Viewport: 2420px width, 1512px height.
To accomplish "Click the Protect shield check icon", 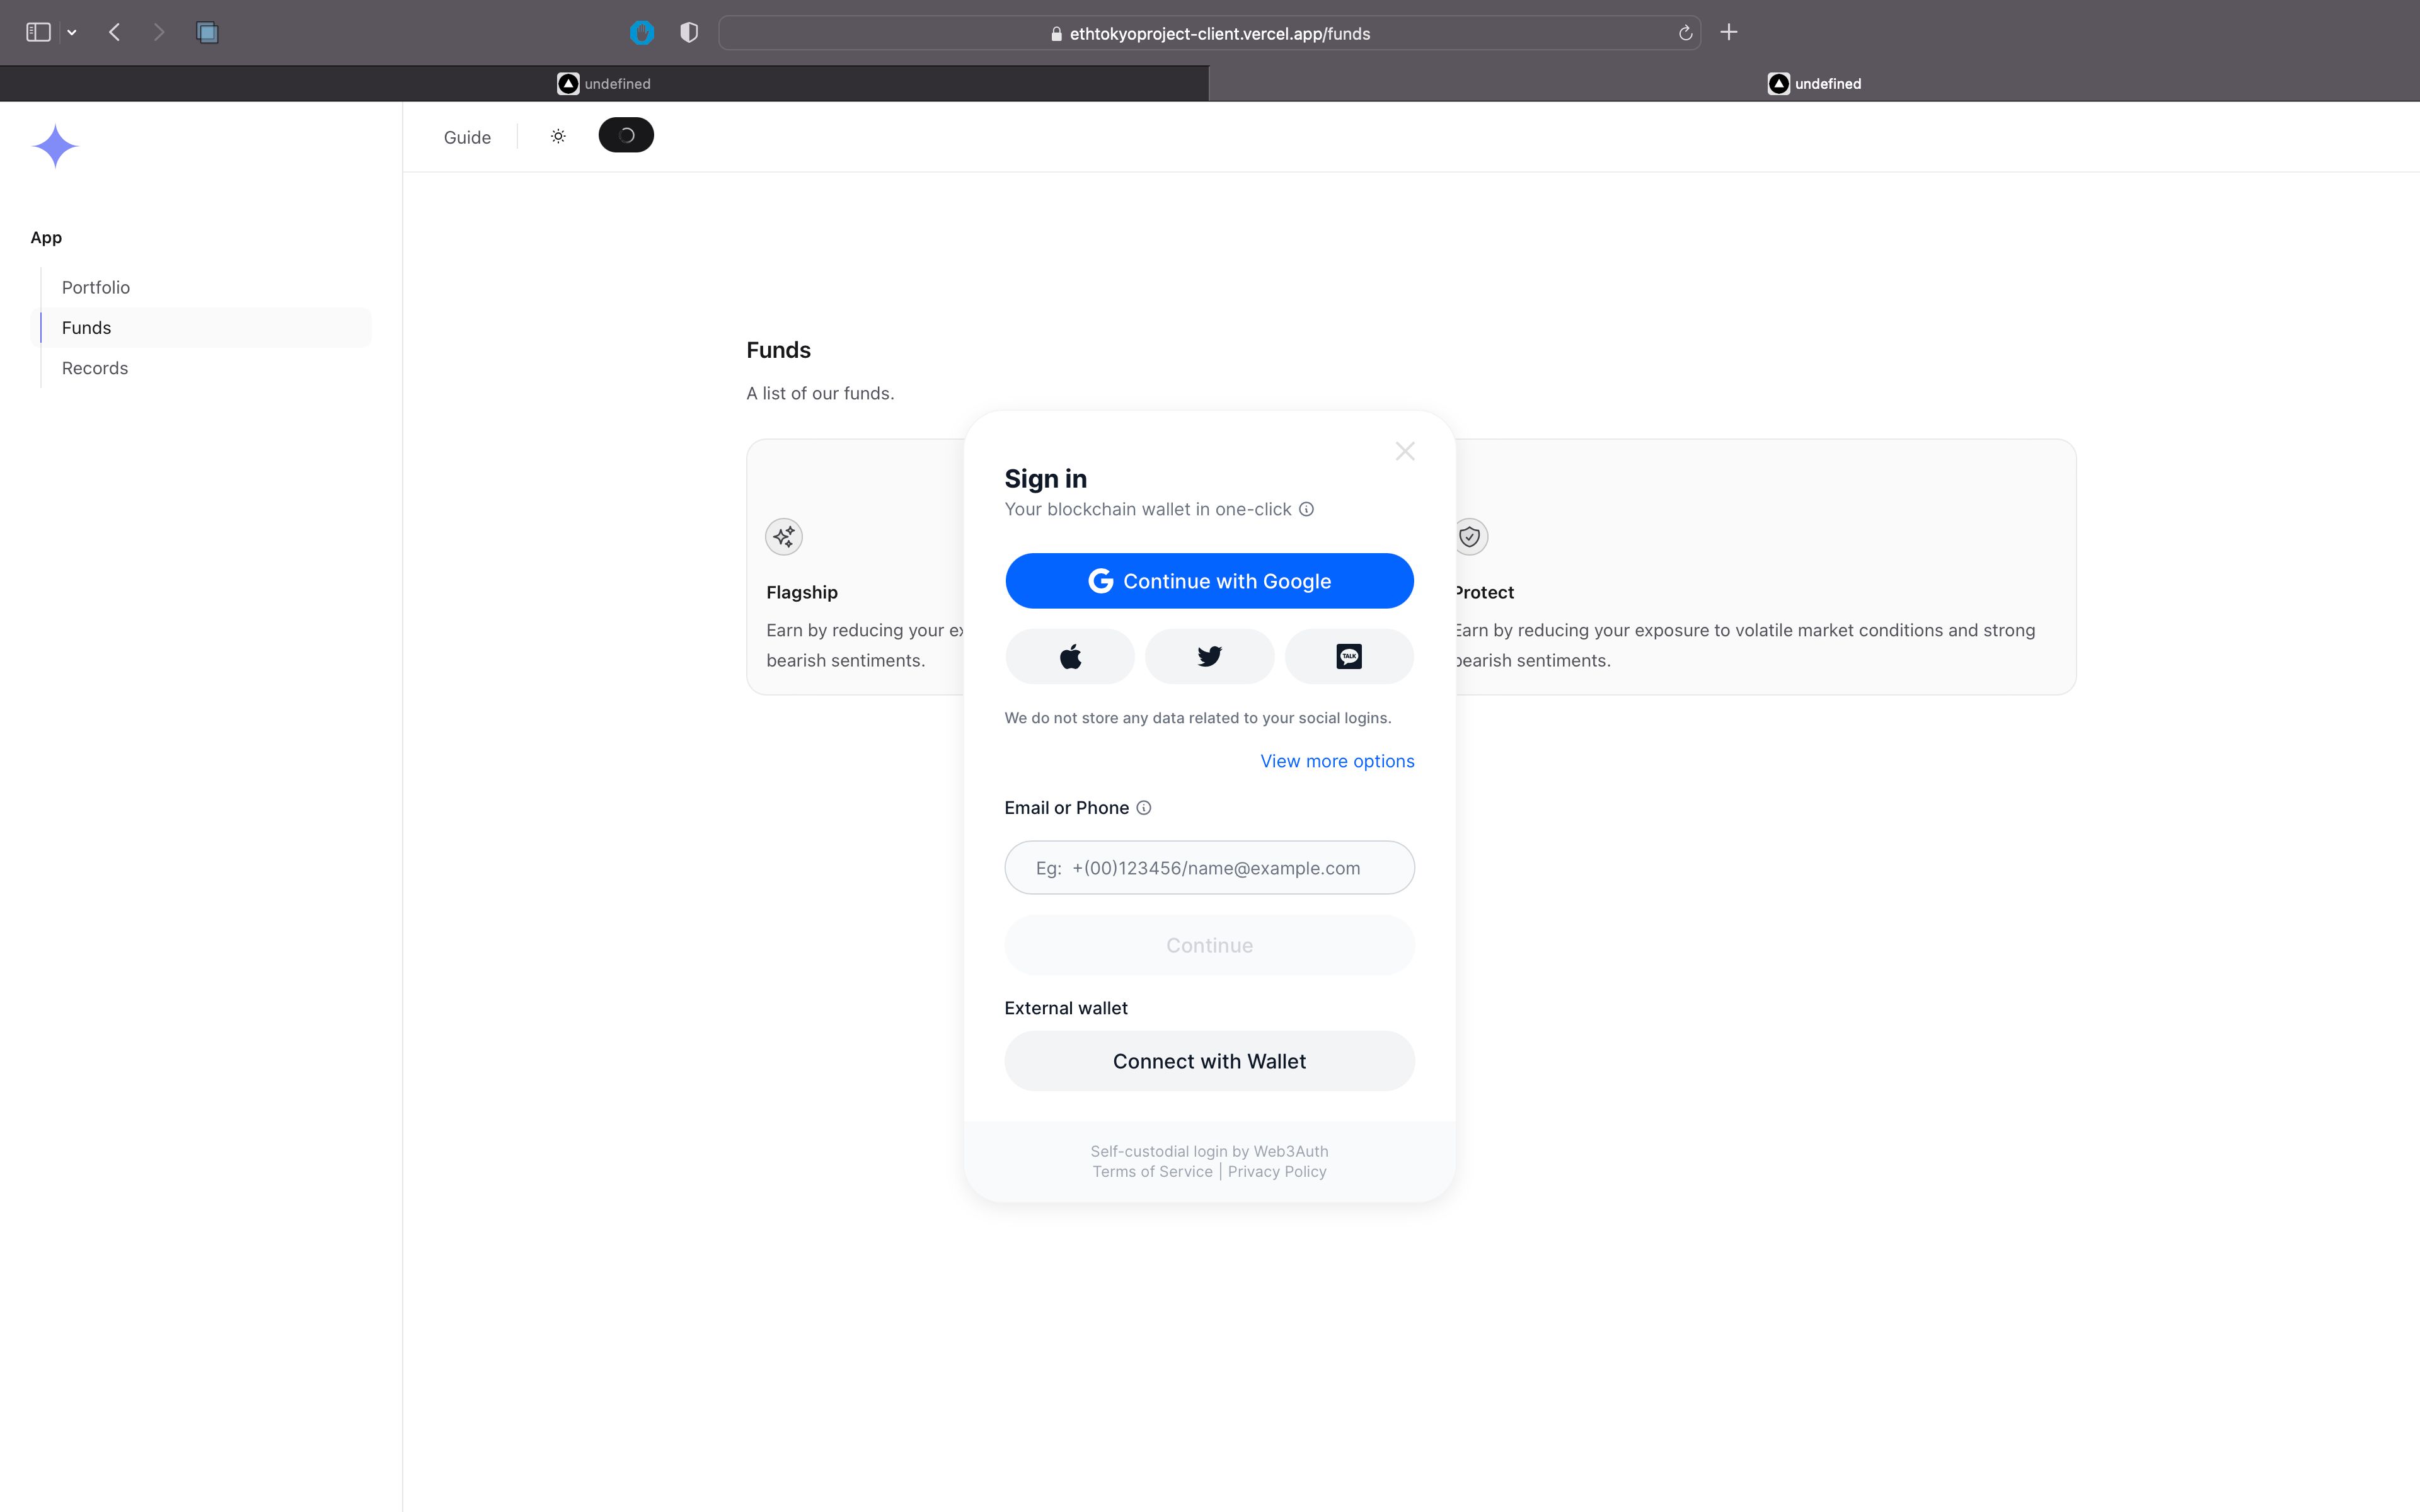I will click(1470, 537).
